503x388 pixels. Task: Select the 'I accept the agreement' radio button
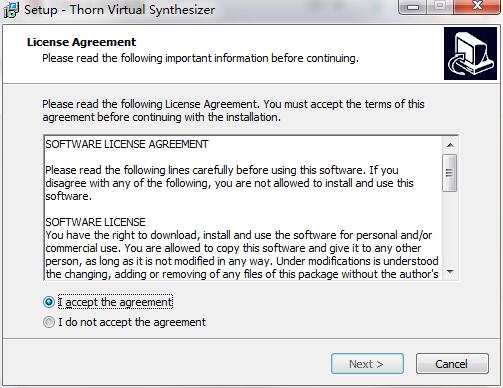(49, 302)
